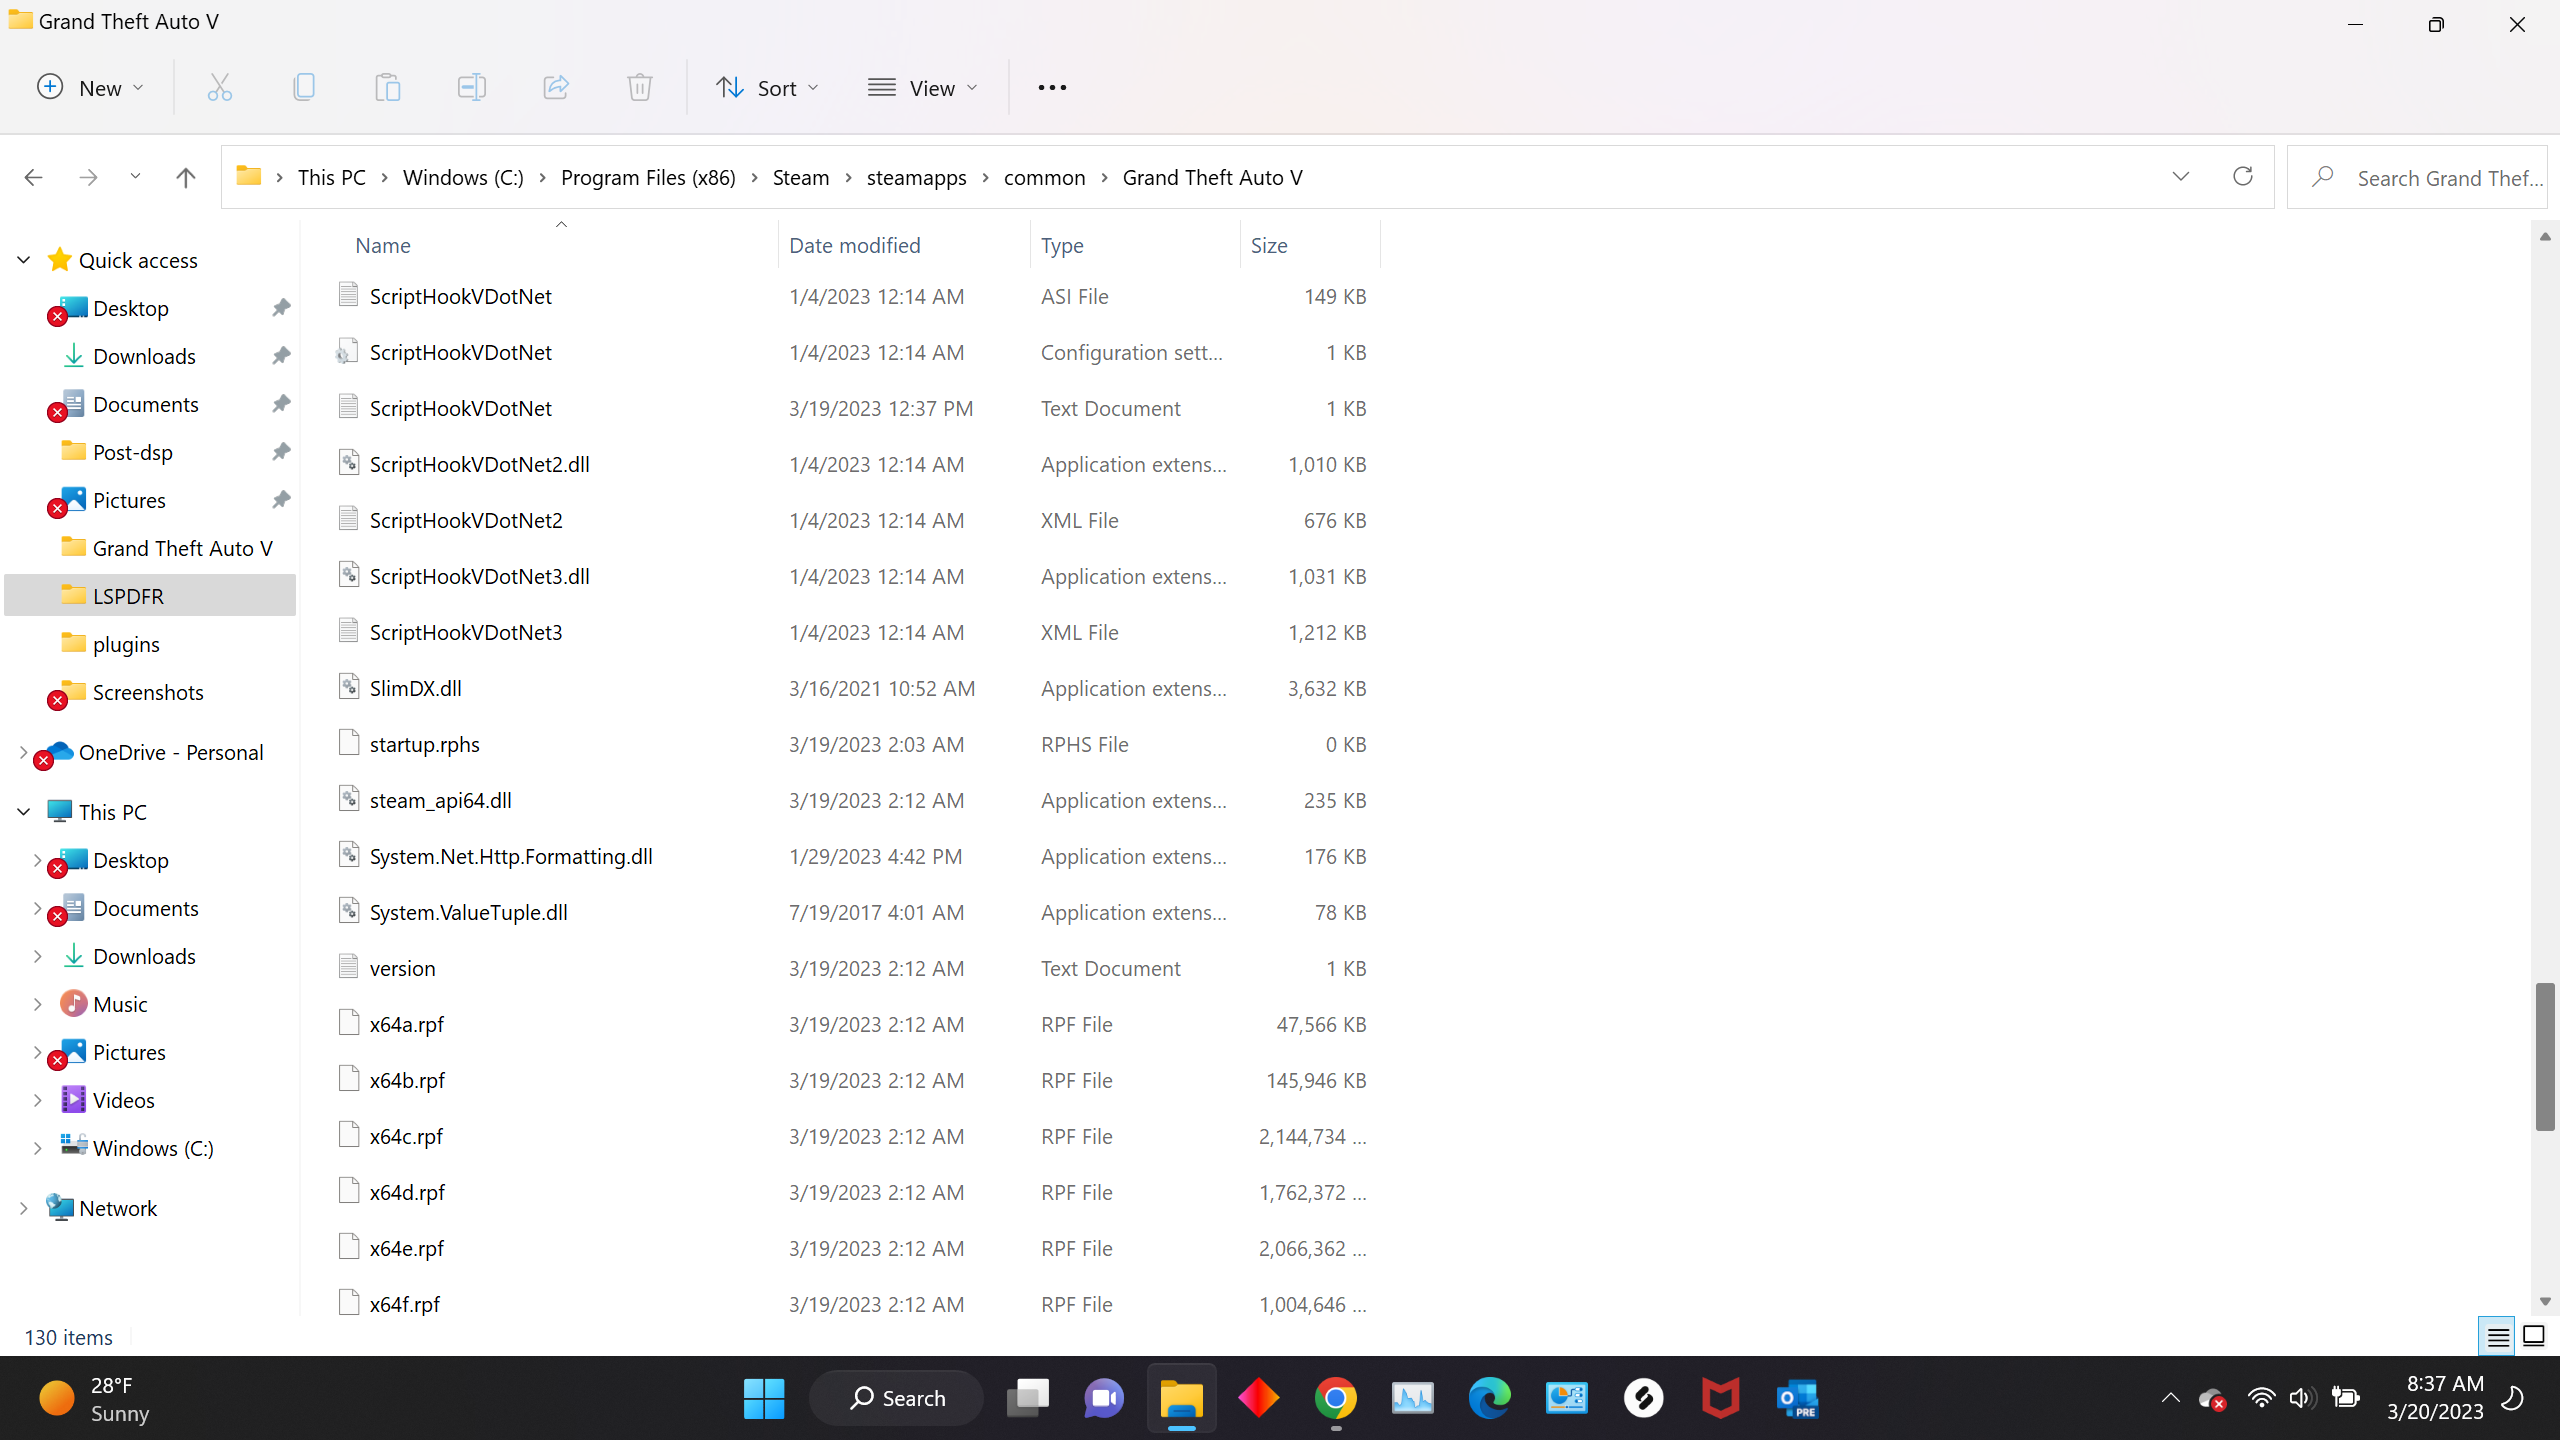Click the Share icon in toolbar
Viewport: 2560px width, 1440px height.
[555, 88]
